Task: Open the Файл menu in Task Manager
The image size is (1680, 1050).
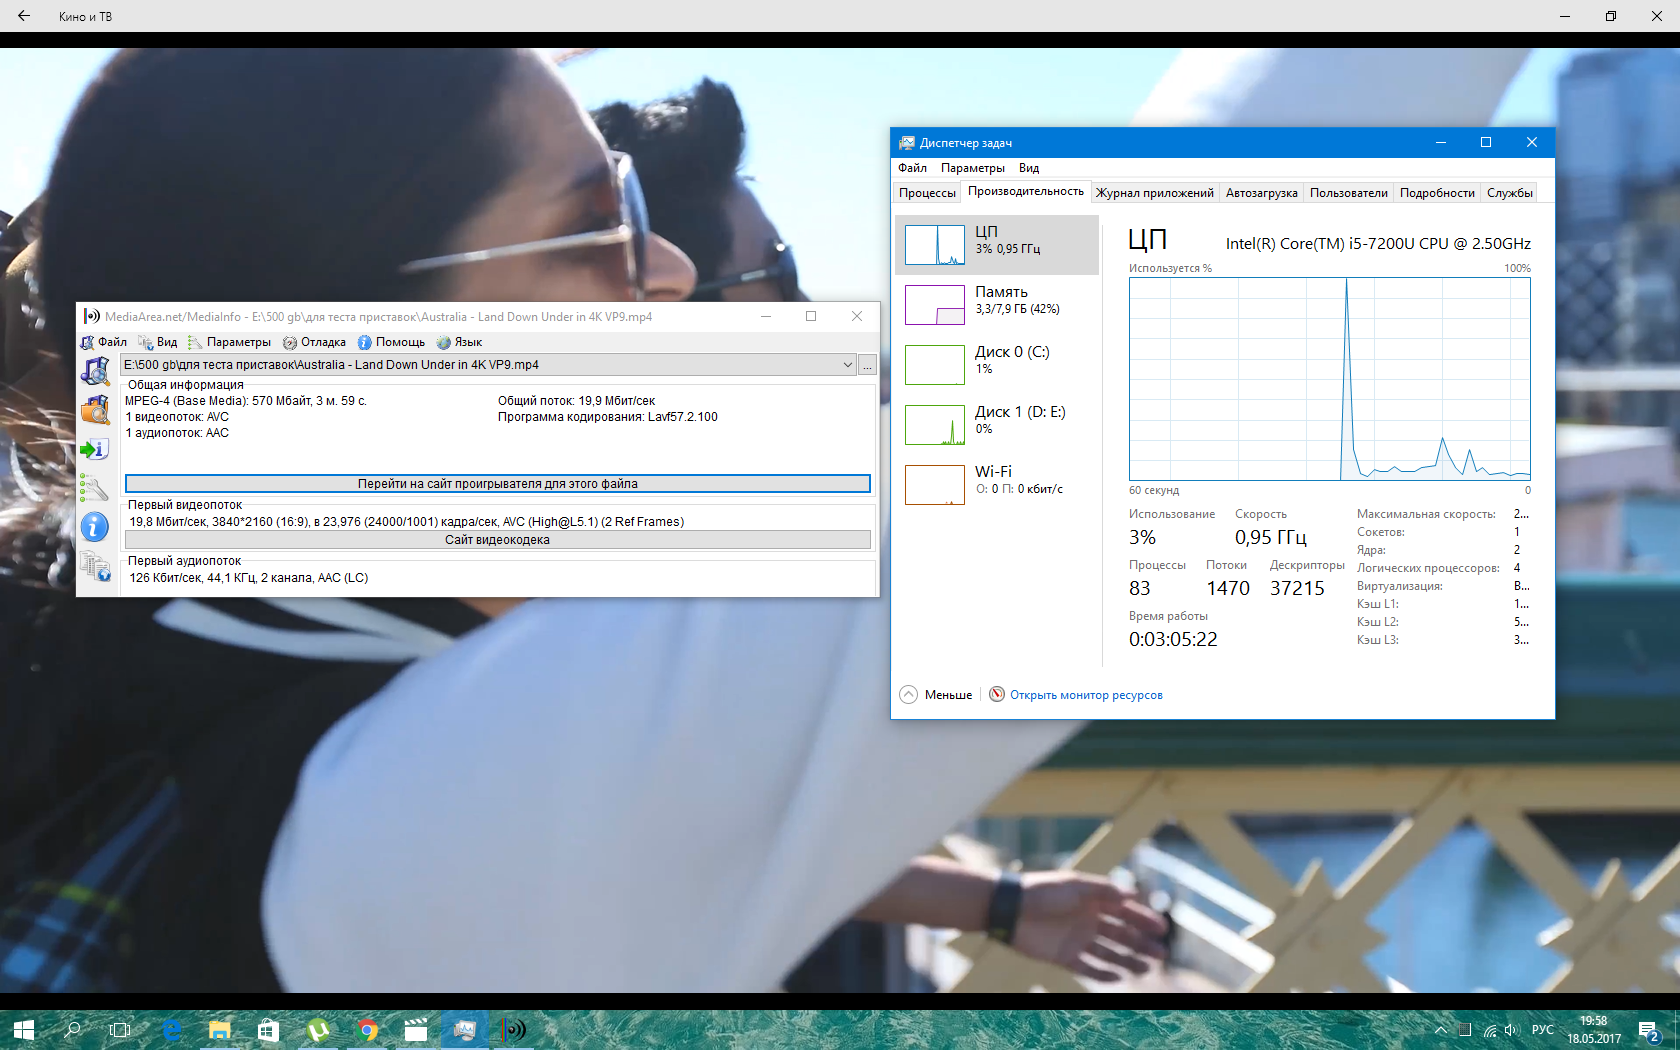Action: click(x=912, y=168)
